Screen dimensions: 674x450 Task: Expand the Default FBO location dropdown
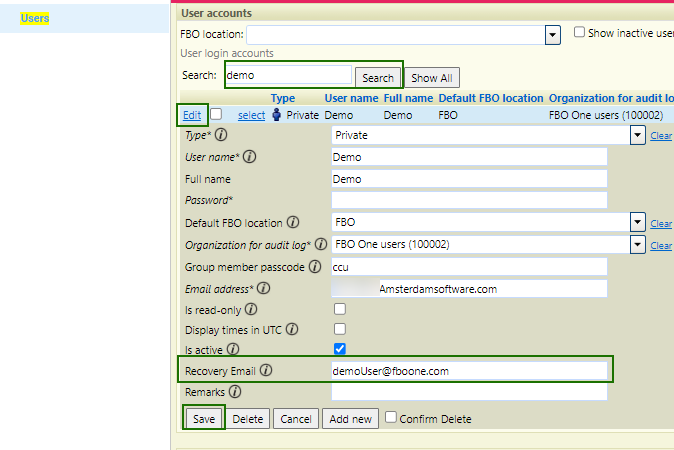tap(637, 223)
